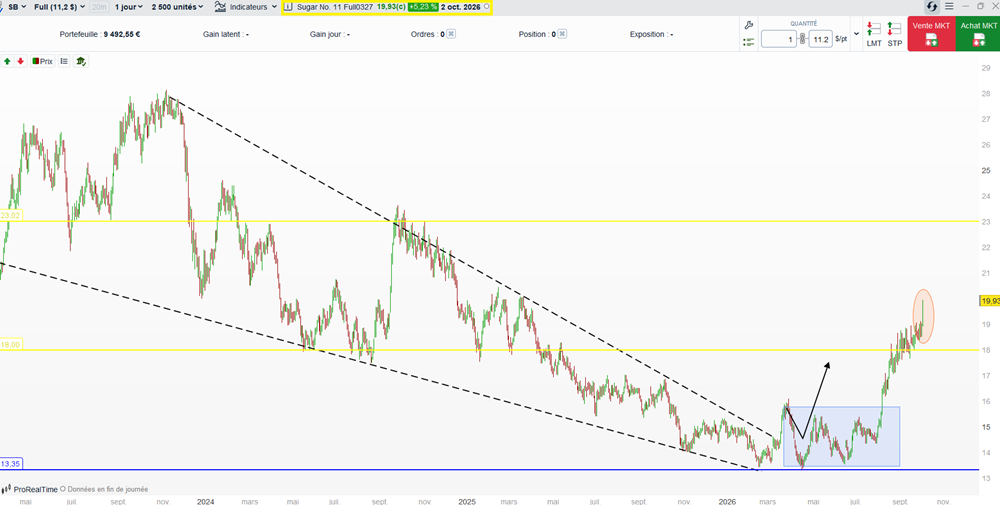Click the green order list icon below the wrench
Viewport: 1000px width, 505px height.
point(749,41)
